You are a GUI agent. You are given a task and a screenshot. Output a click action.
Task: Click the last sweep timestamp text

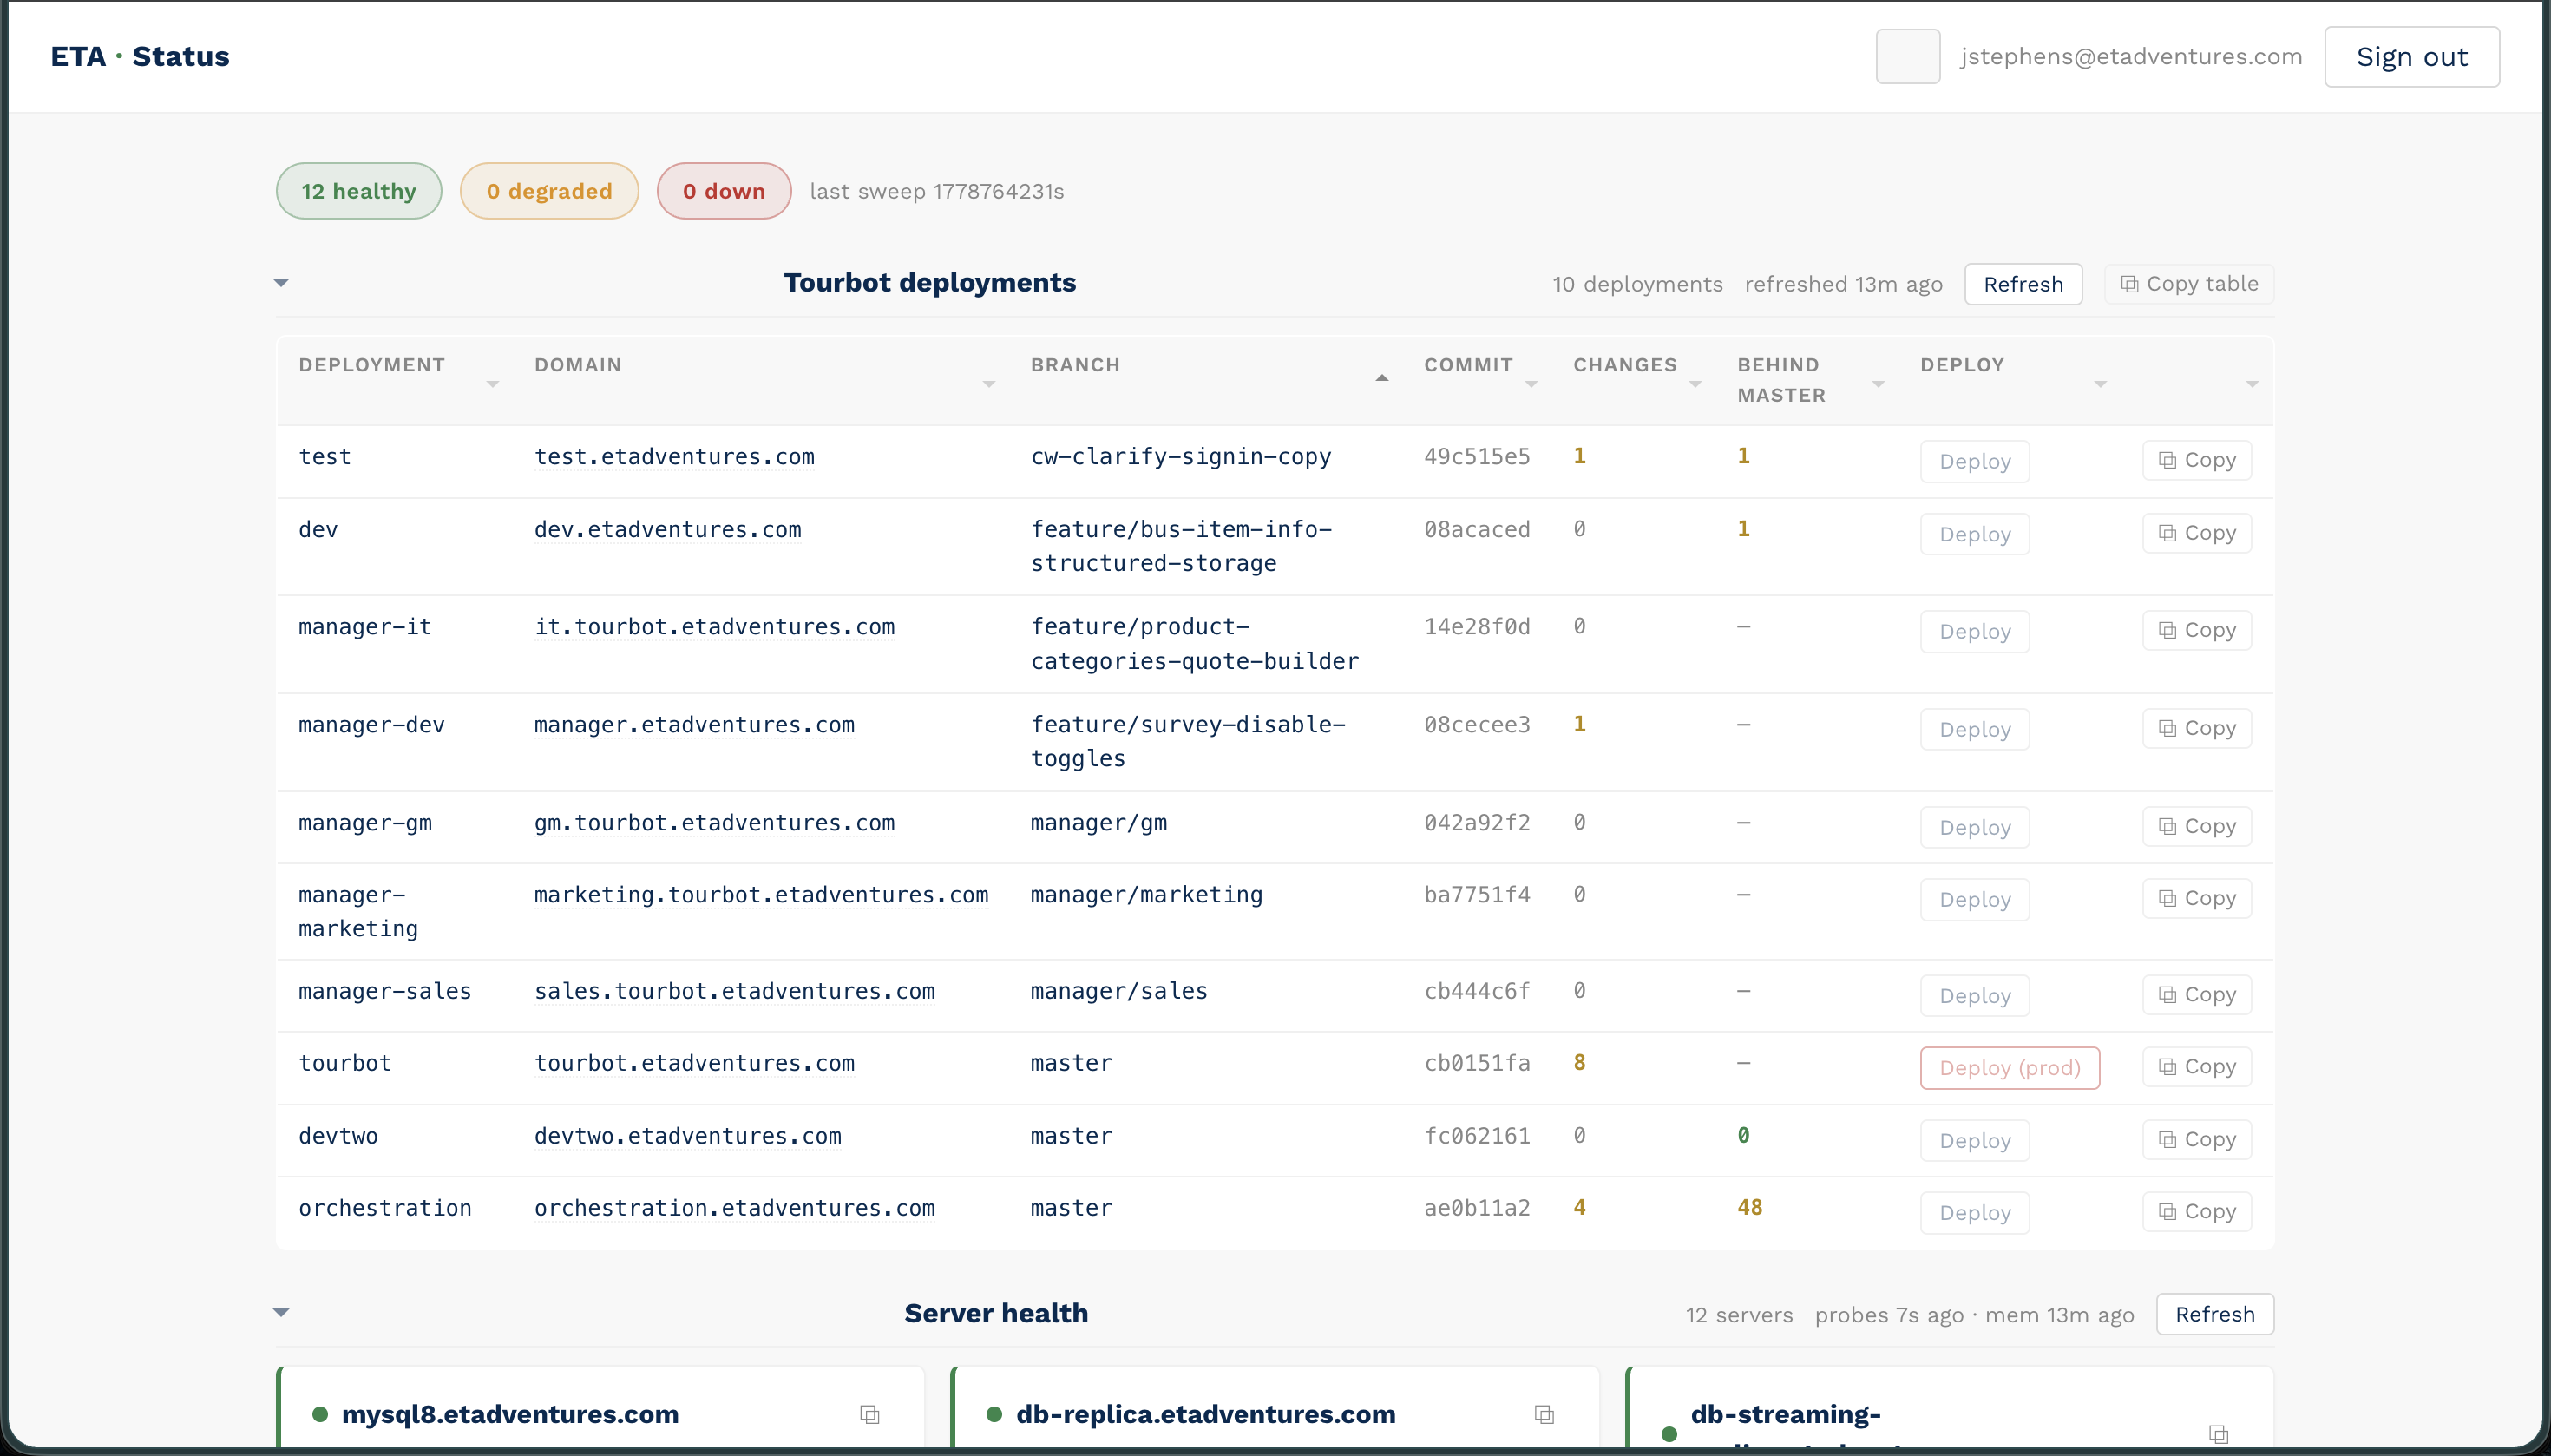coord(936,191)
